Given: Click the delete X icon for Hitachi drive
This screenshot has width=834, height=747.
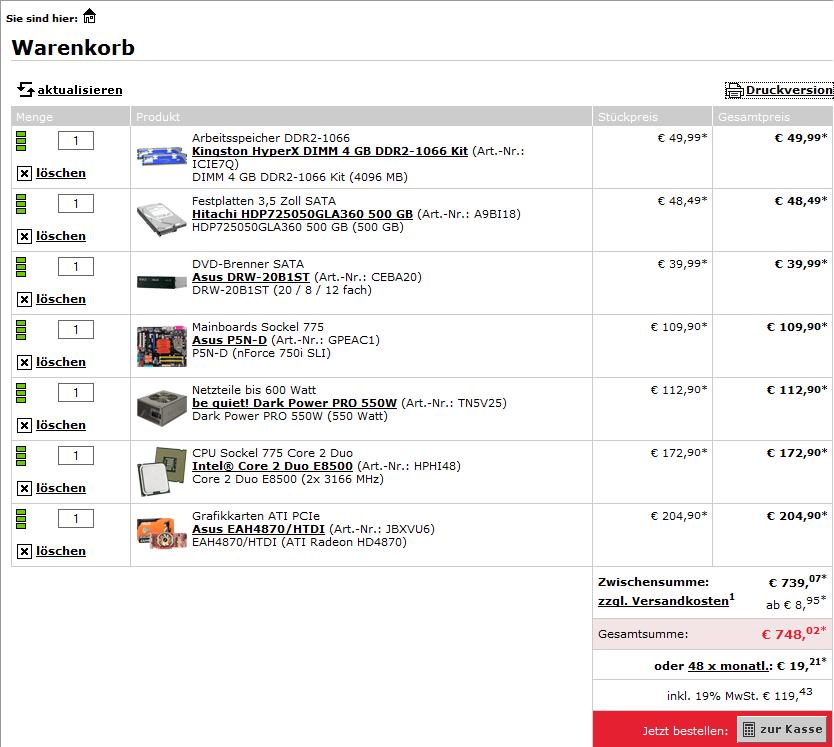Looking at the screenshot, I should (x=24, y=236).
